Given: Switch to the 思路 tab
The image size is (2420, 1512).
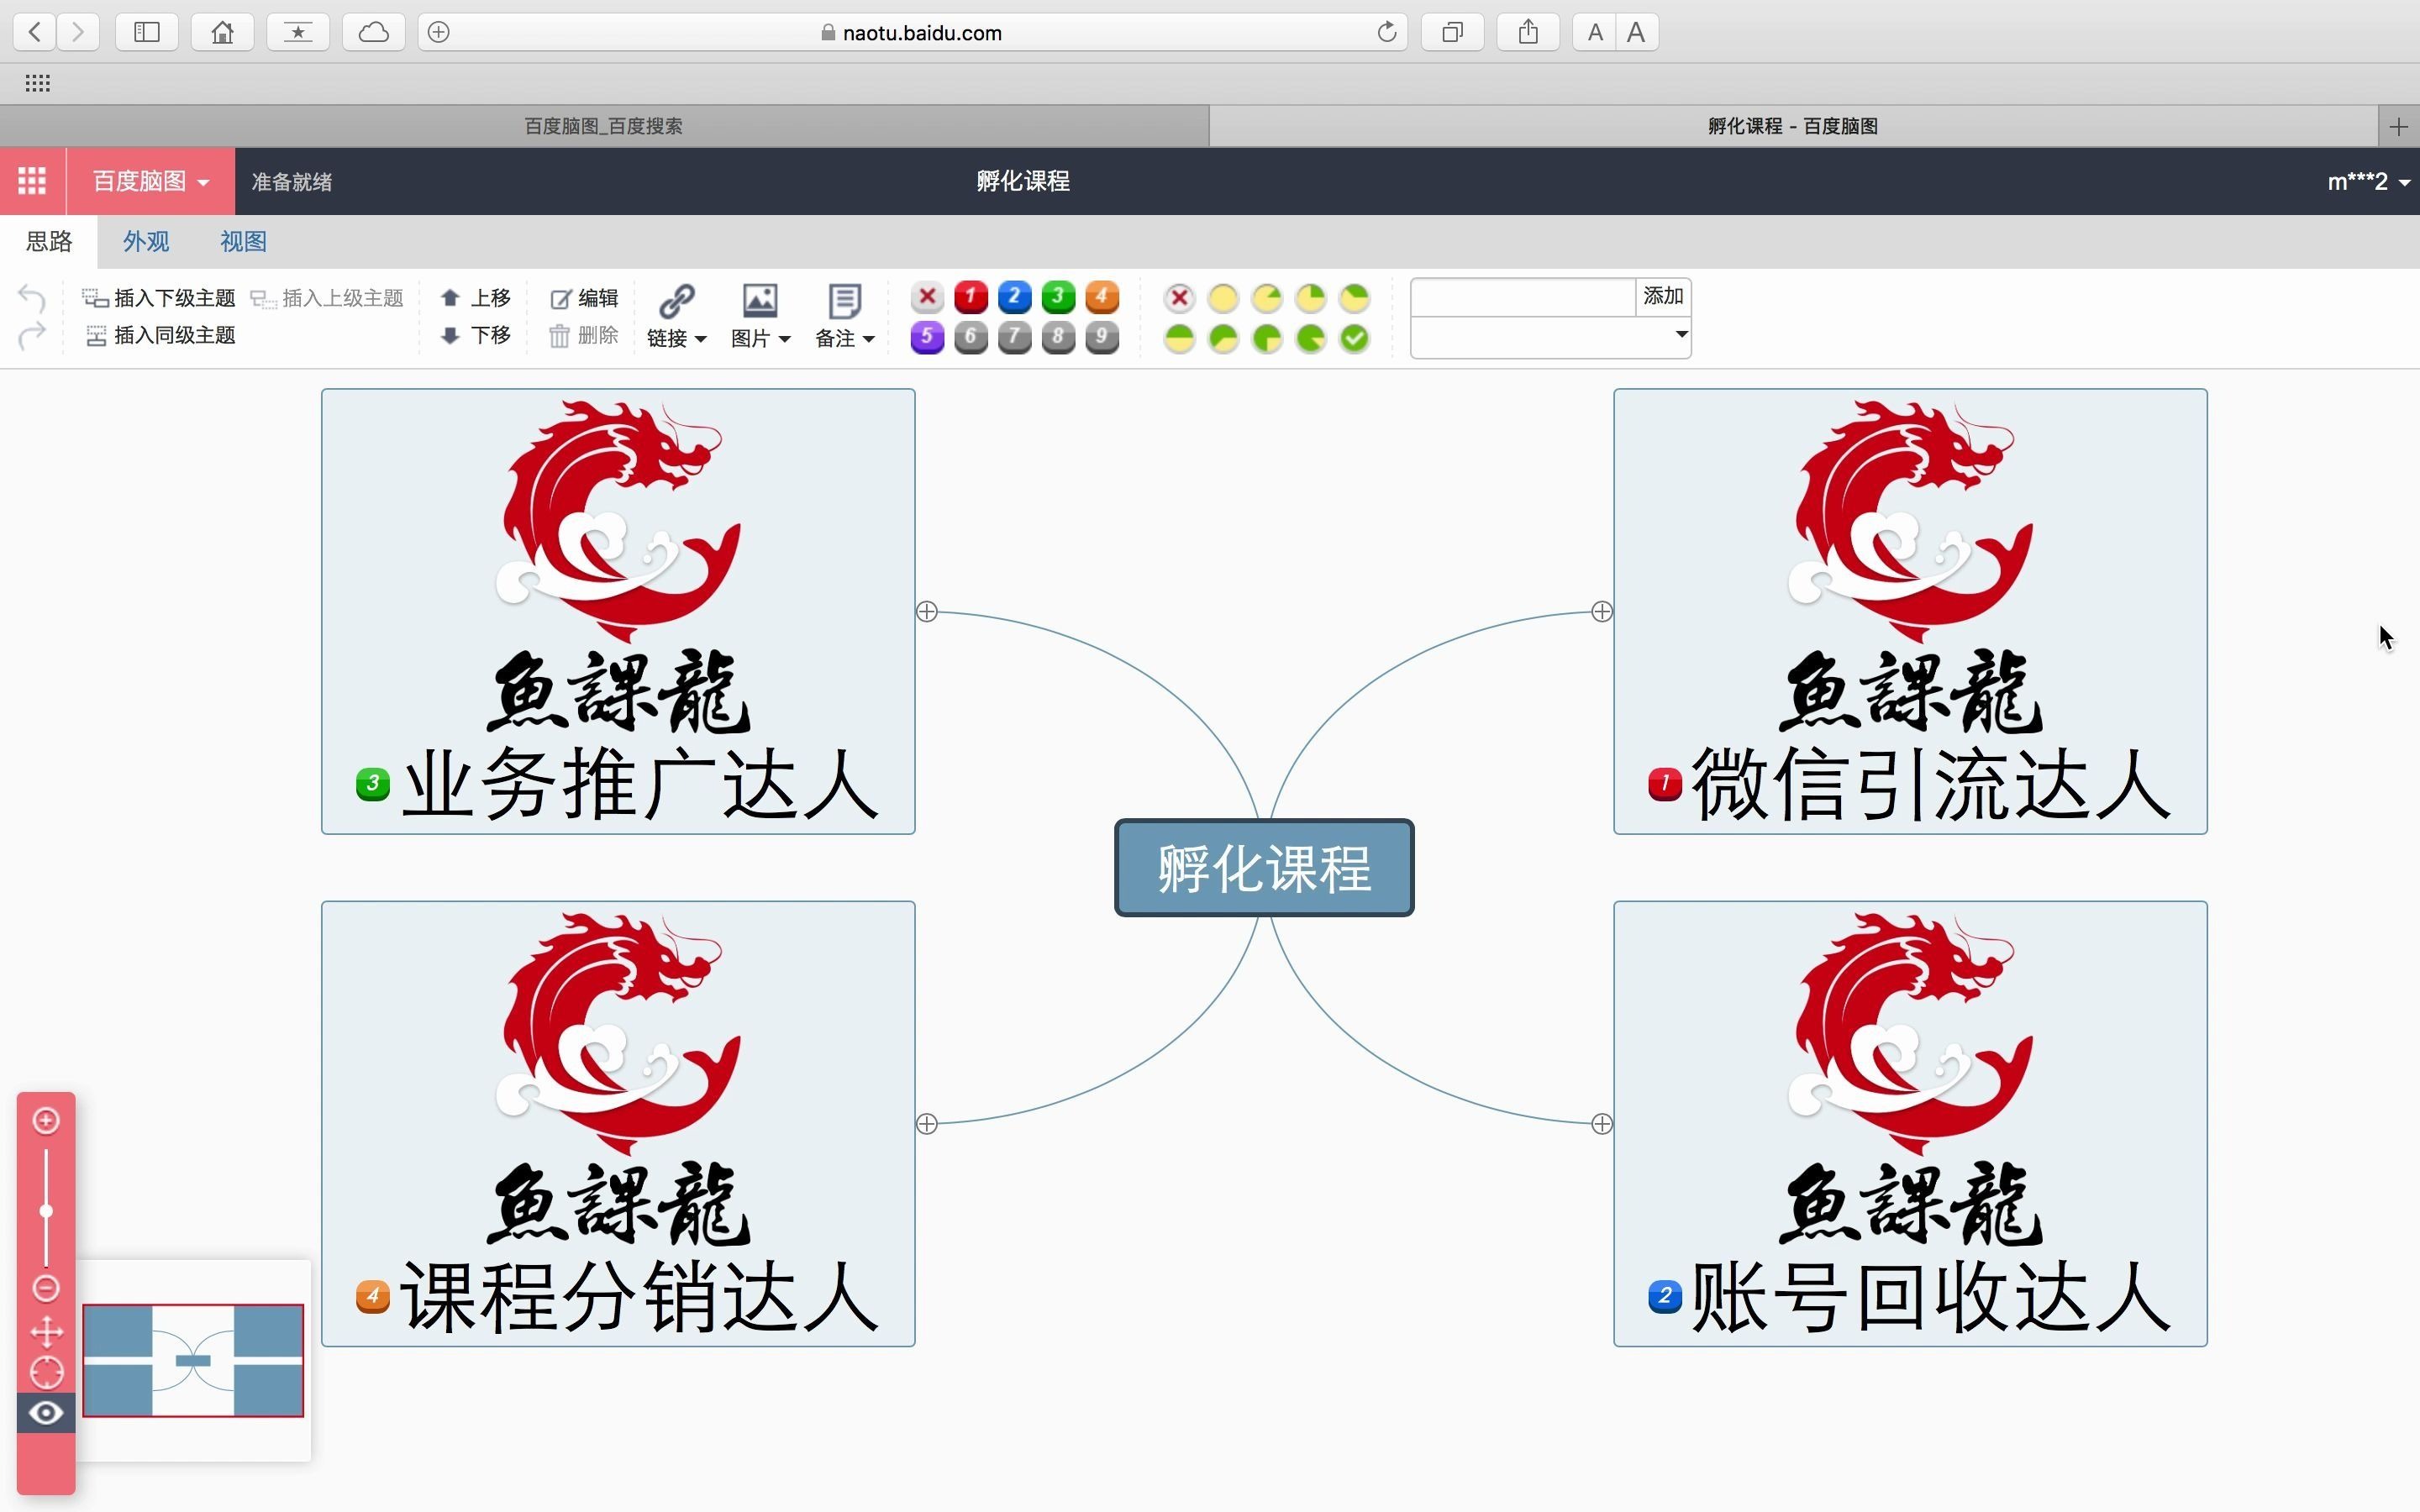Looking at the screenshot, I should coord(49,241).
